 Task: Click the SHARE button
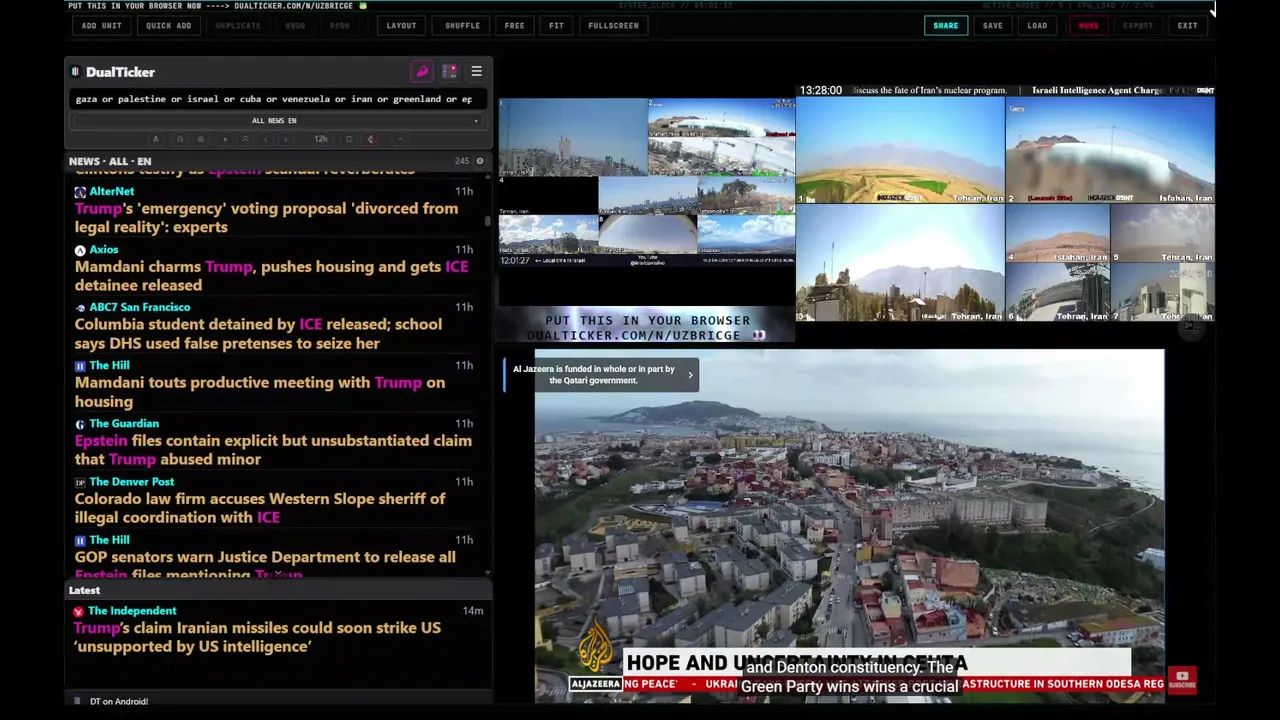tap(945, 25)
